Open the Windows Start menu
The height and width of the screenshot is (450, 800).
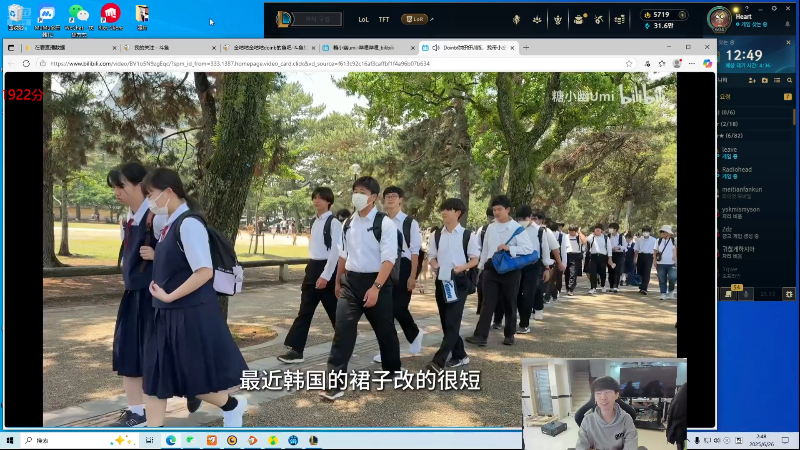pos(10,440)
